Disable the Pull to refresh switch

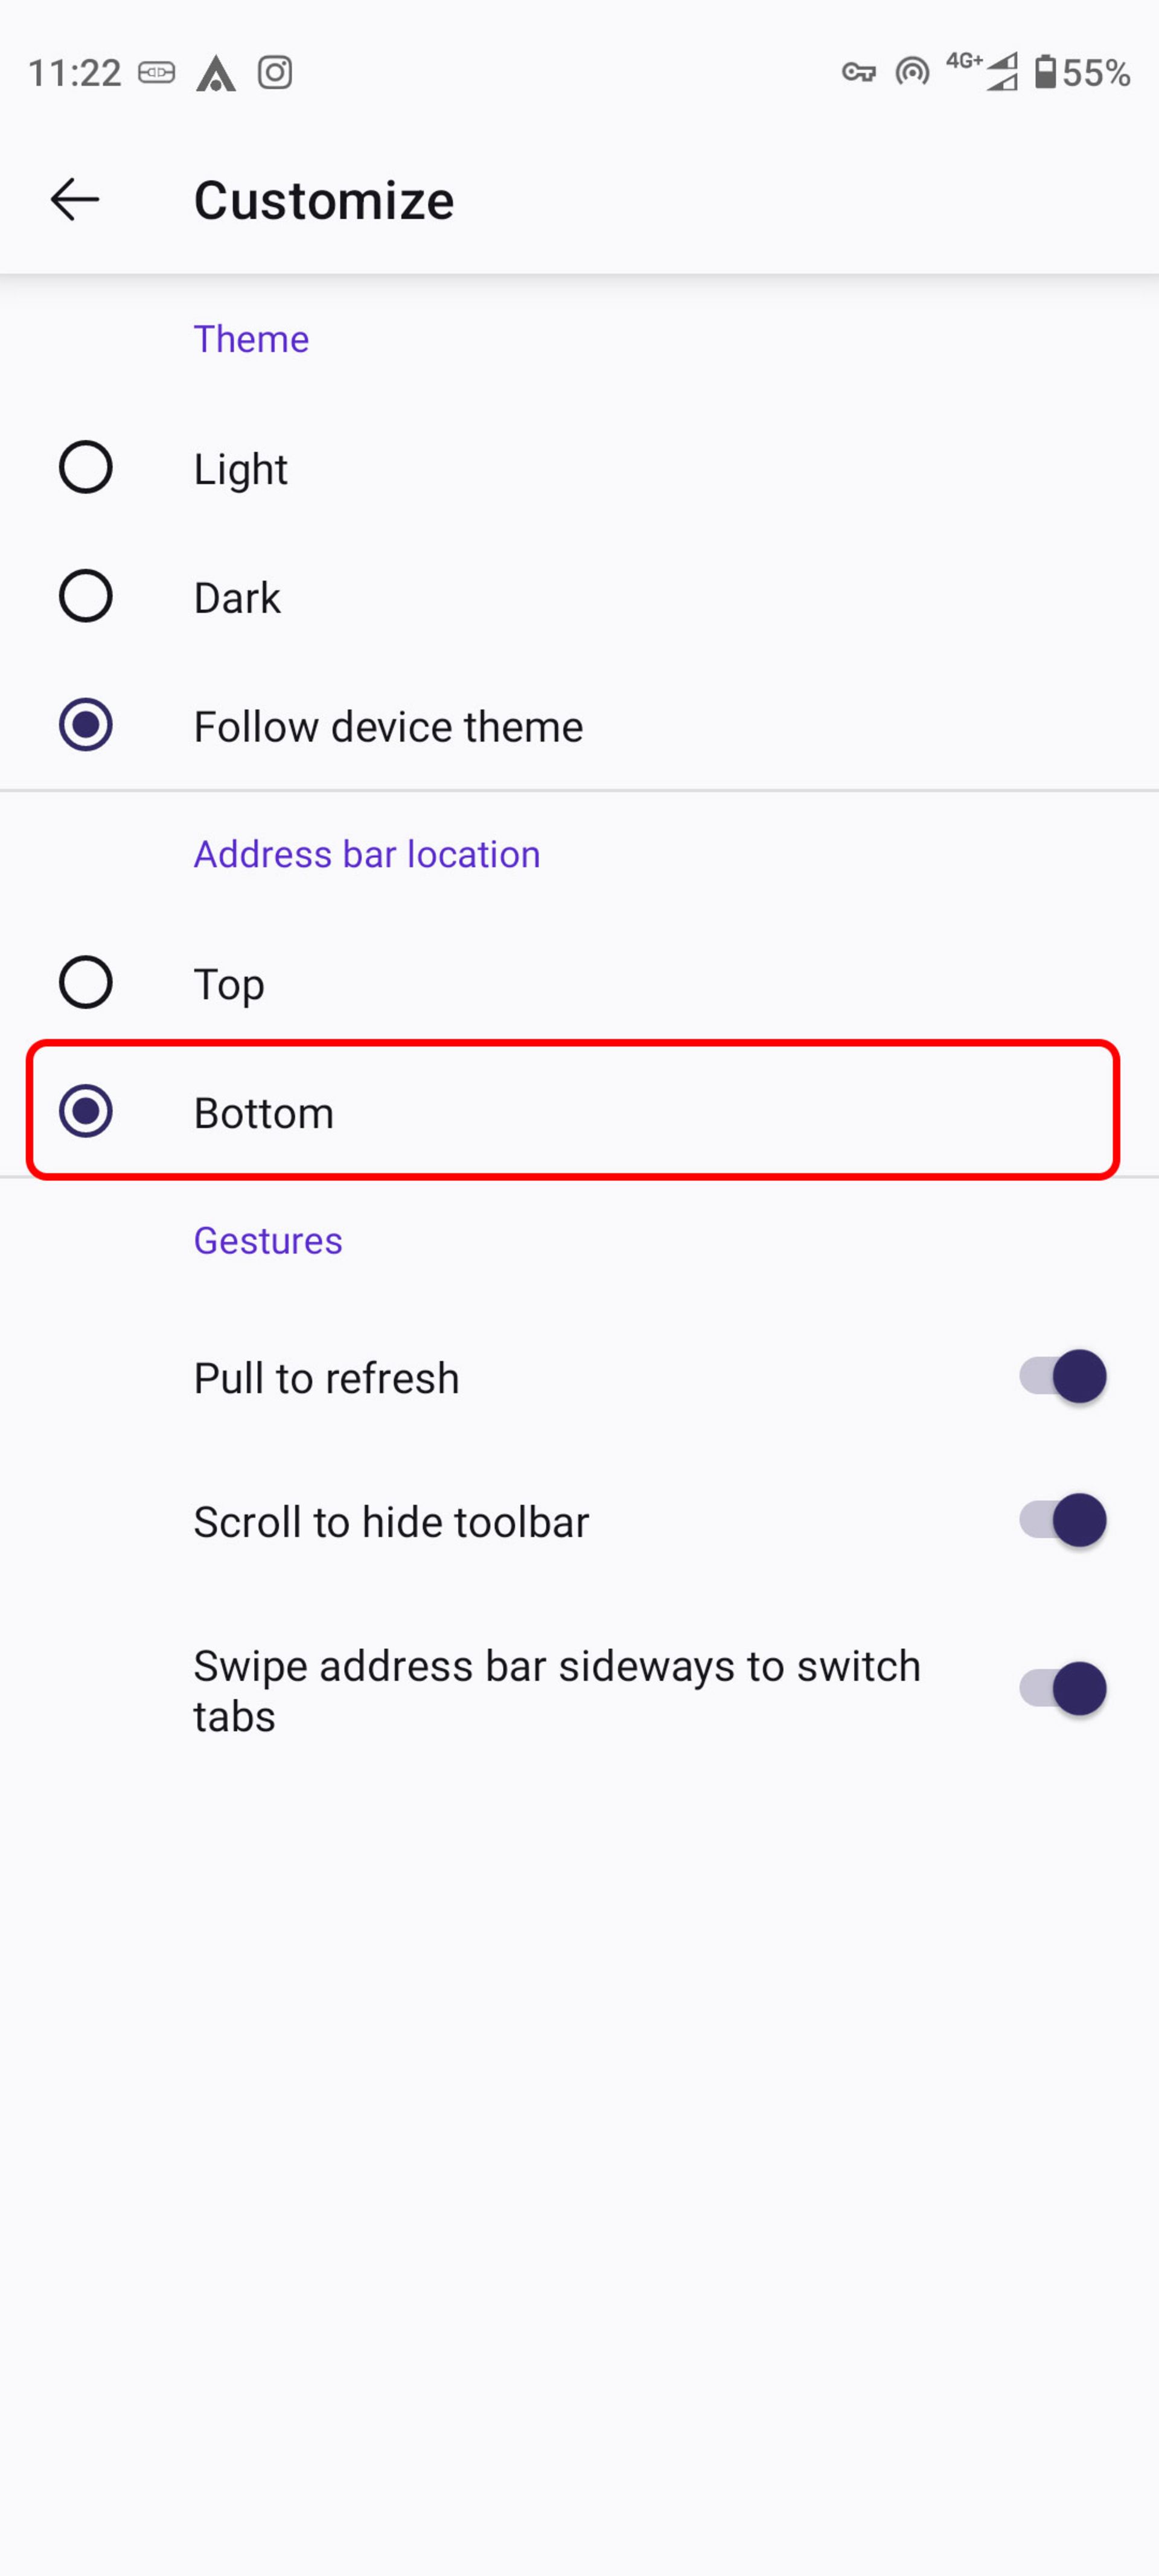click(x=1062, y=1377)
